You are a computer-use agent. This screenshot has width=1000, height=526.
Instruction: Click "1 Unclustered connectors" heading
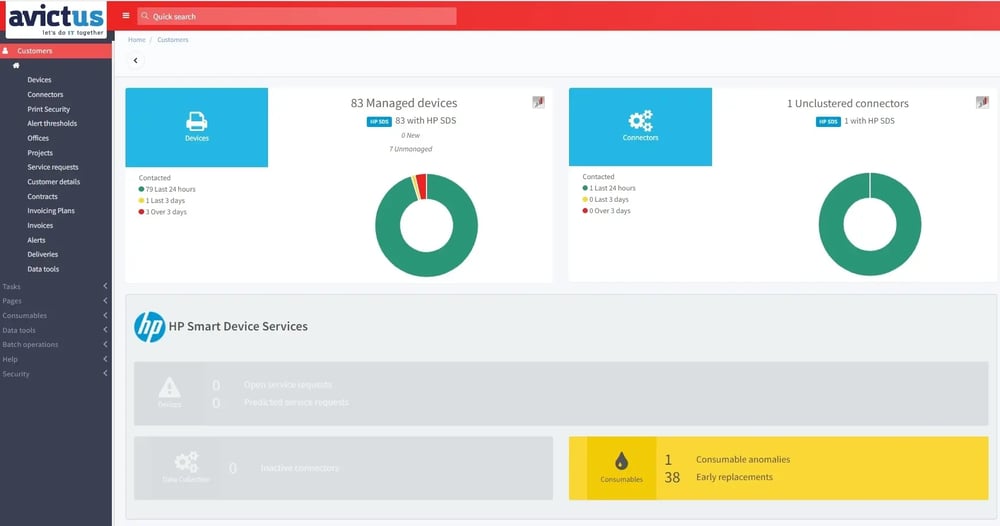point(848,103)
